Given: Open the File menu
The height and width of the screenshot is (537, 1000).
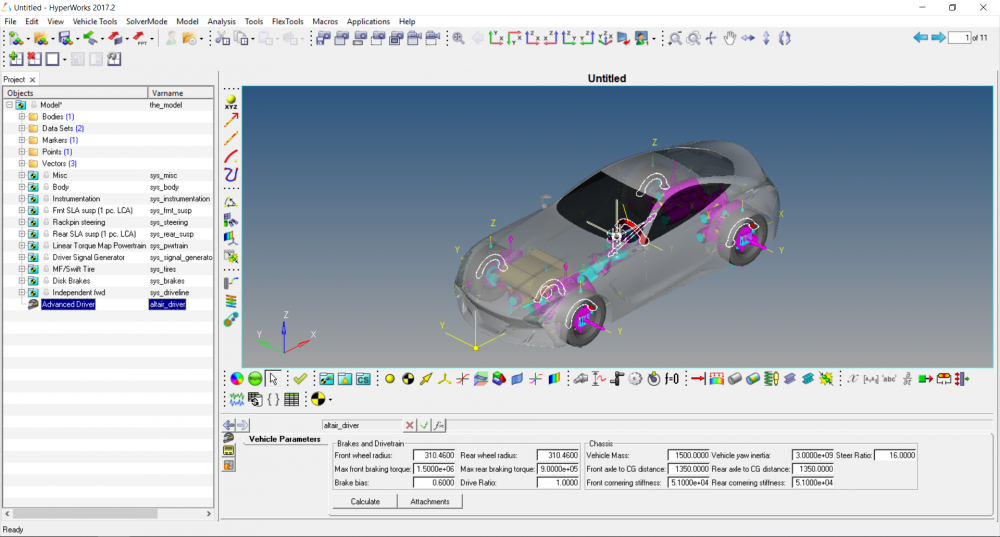Looking at the screenshot, I should point(10,21).
